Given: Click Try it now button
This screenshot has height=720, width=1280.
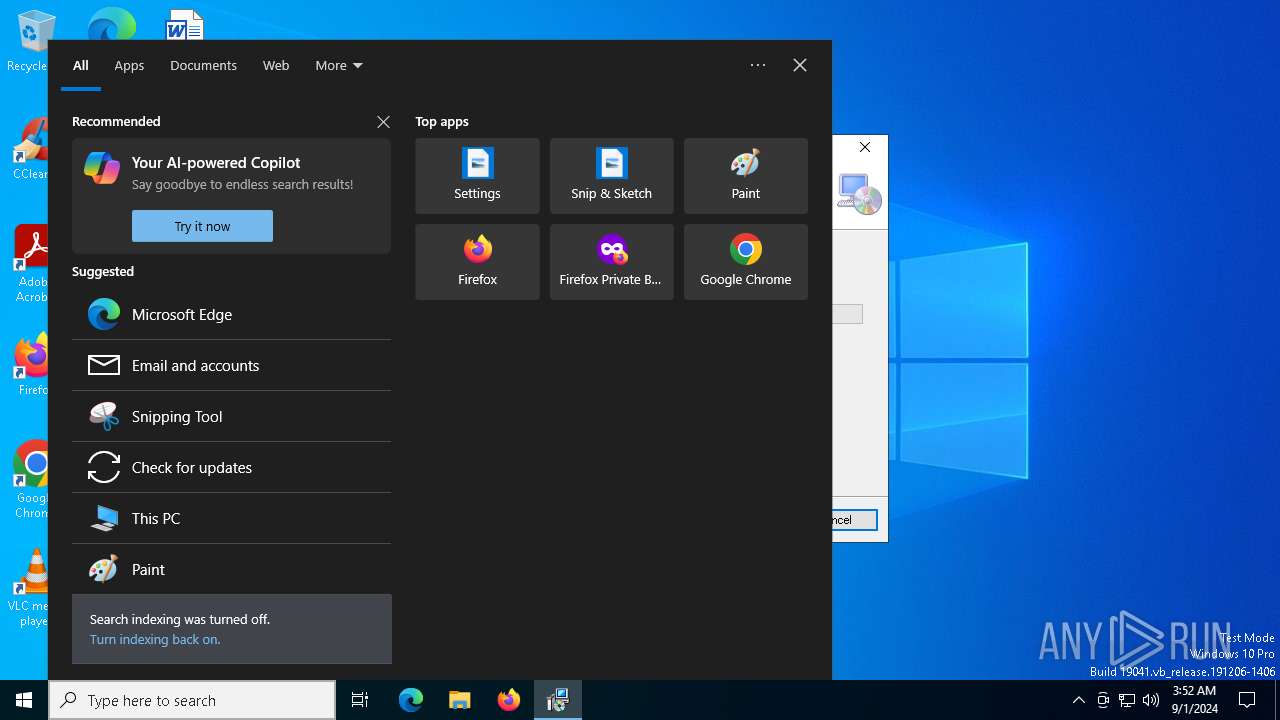Looking at the screenshot, I should coord(202,226).
